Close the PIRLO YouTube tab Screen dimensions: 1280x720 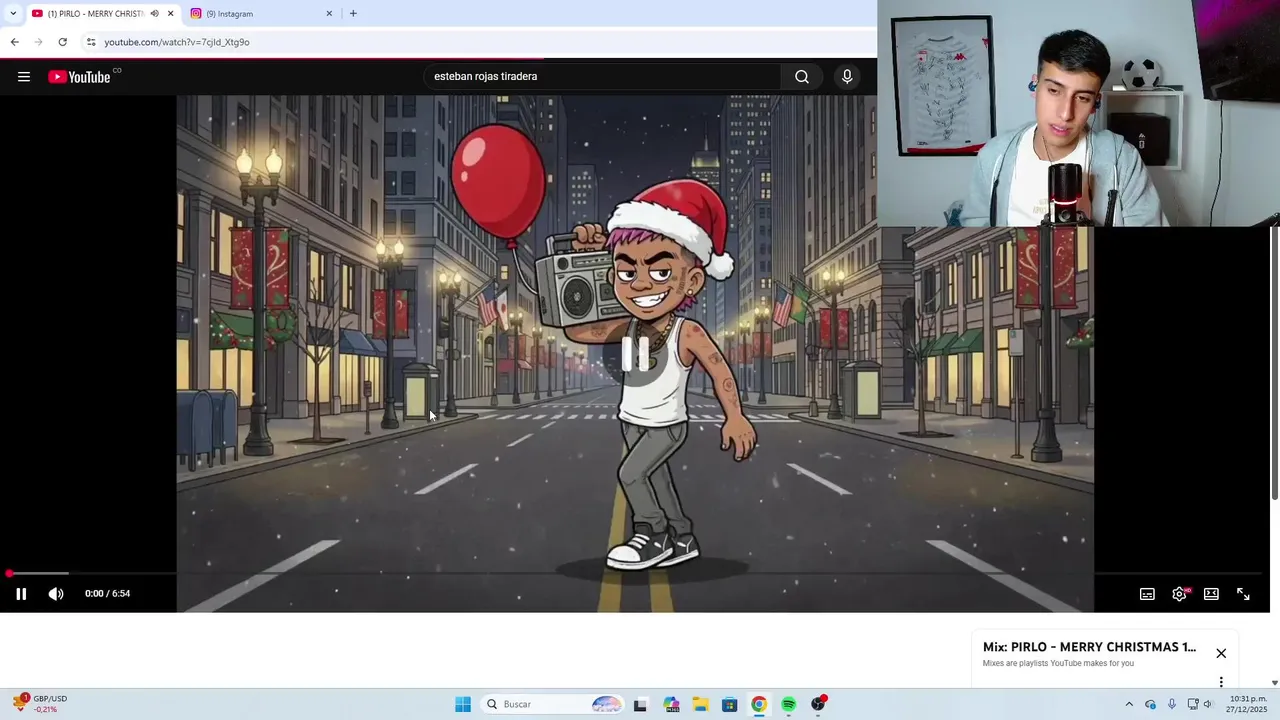pyautogui.click(x=170, y=14)
